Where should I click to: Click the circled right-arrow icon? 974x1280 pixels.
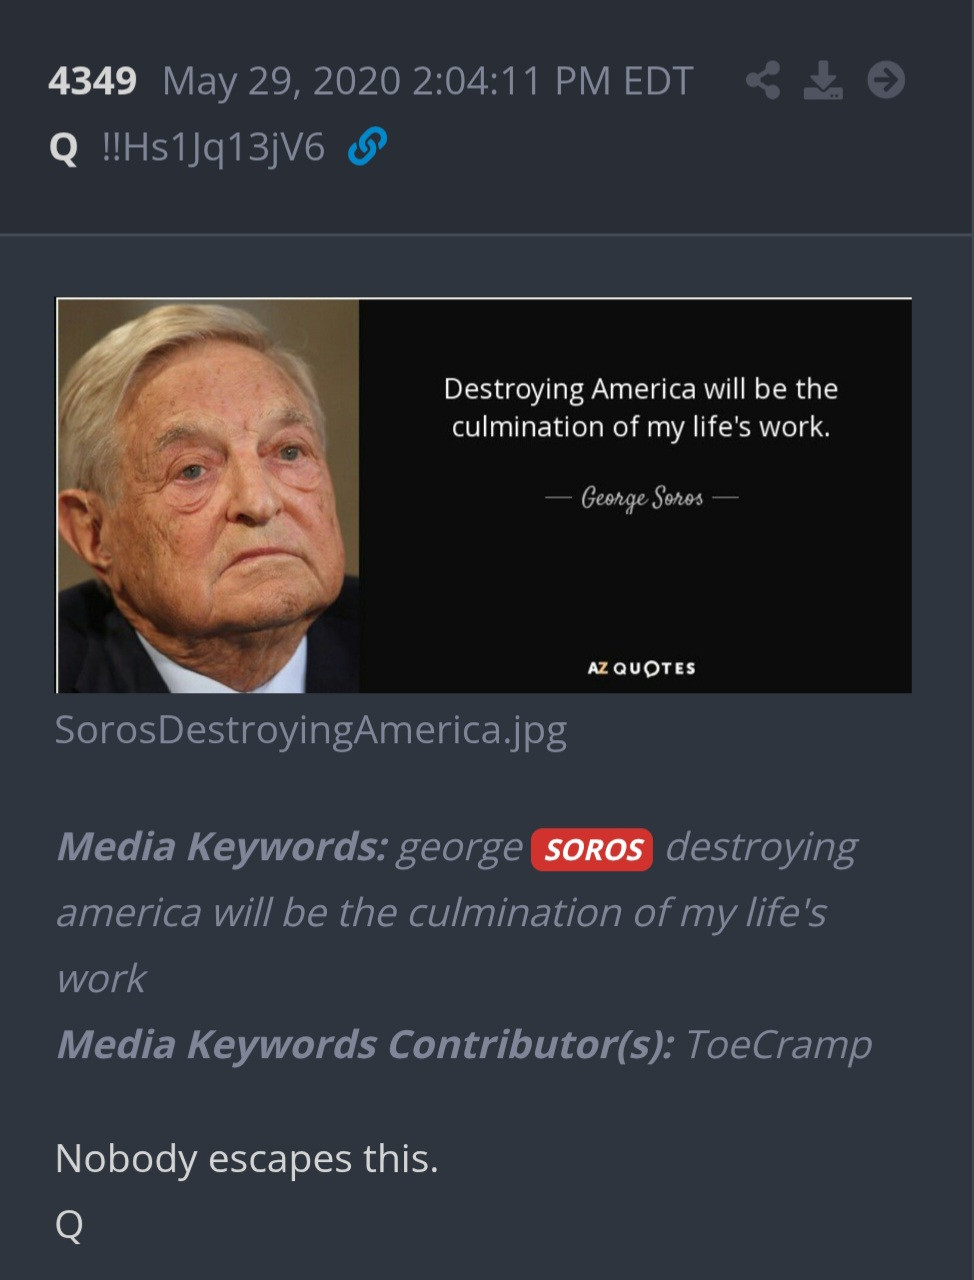(886, 80)
